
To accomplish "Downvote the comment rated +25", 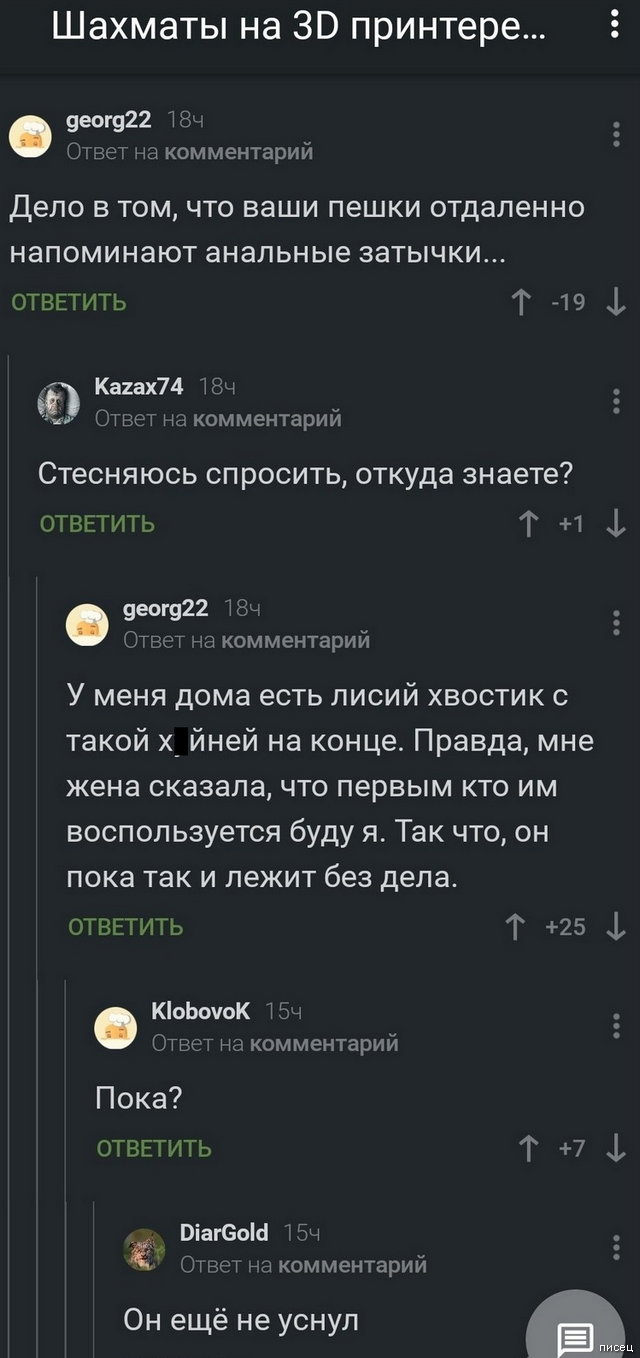I will (616, 927).
